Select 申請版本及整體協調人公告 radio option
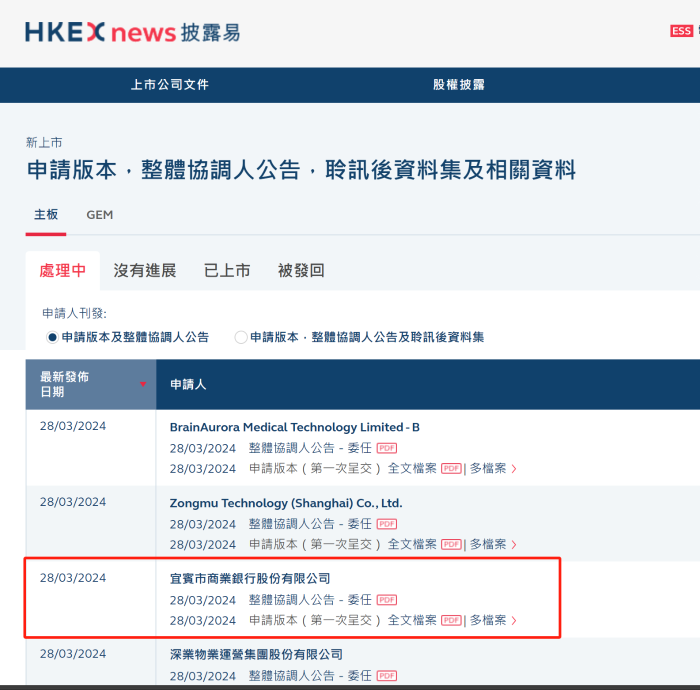The width and height of the screenshot is (700, 690). (52, 337)
